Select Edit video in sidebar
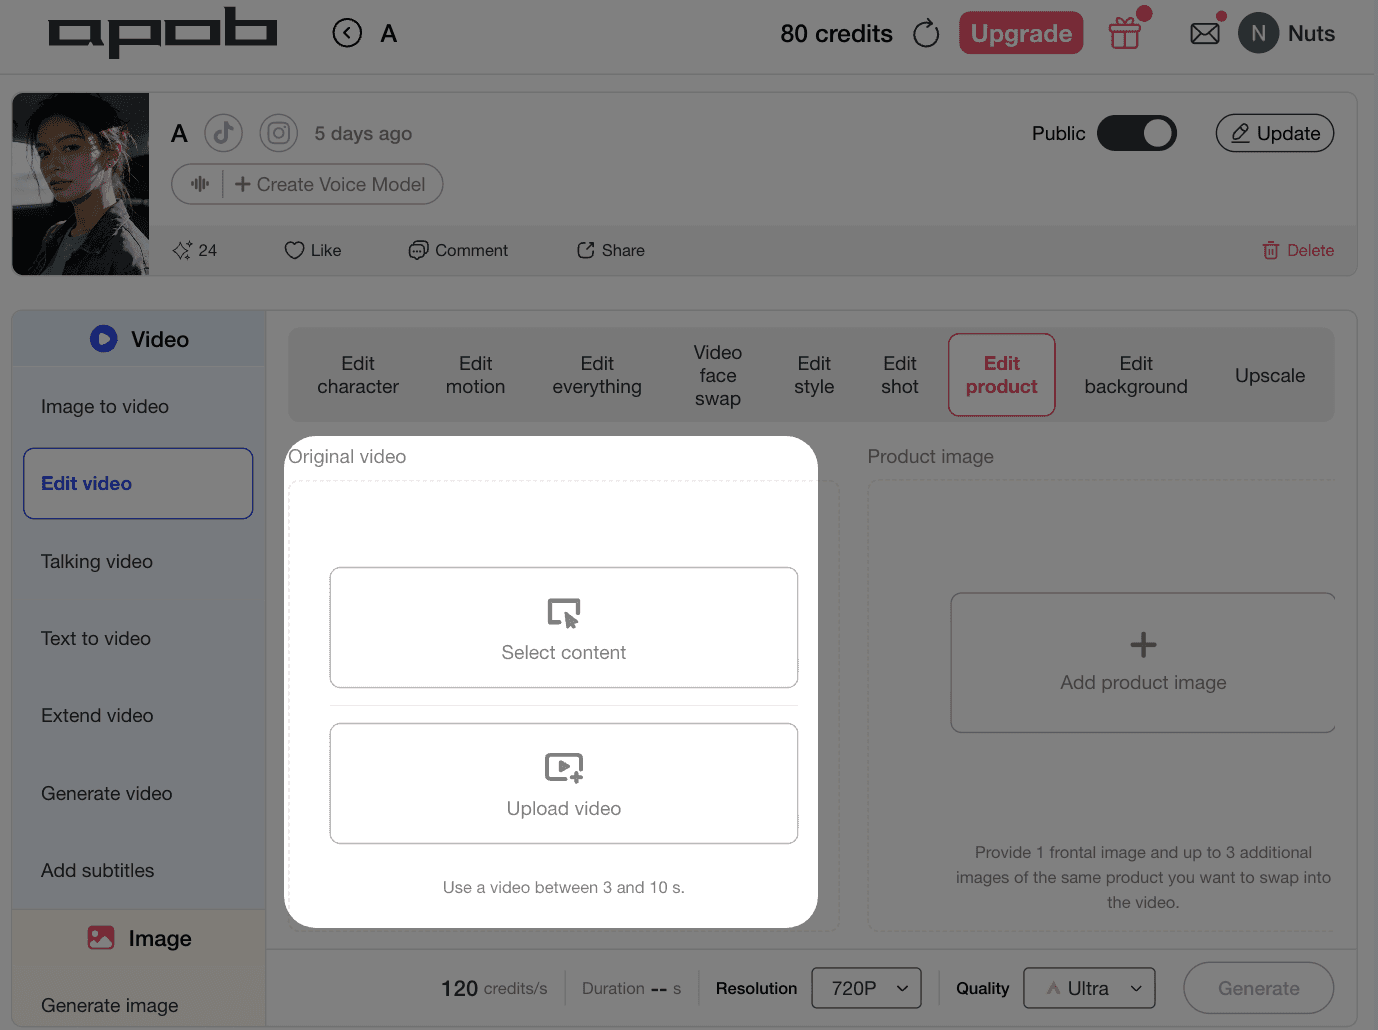The image size is (1378, 1030). pos(138,483)
